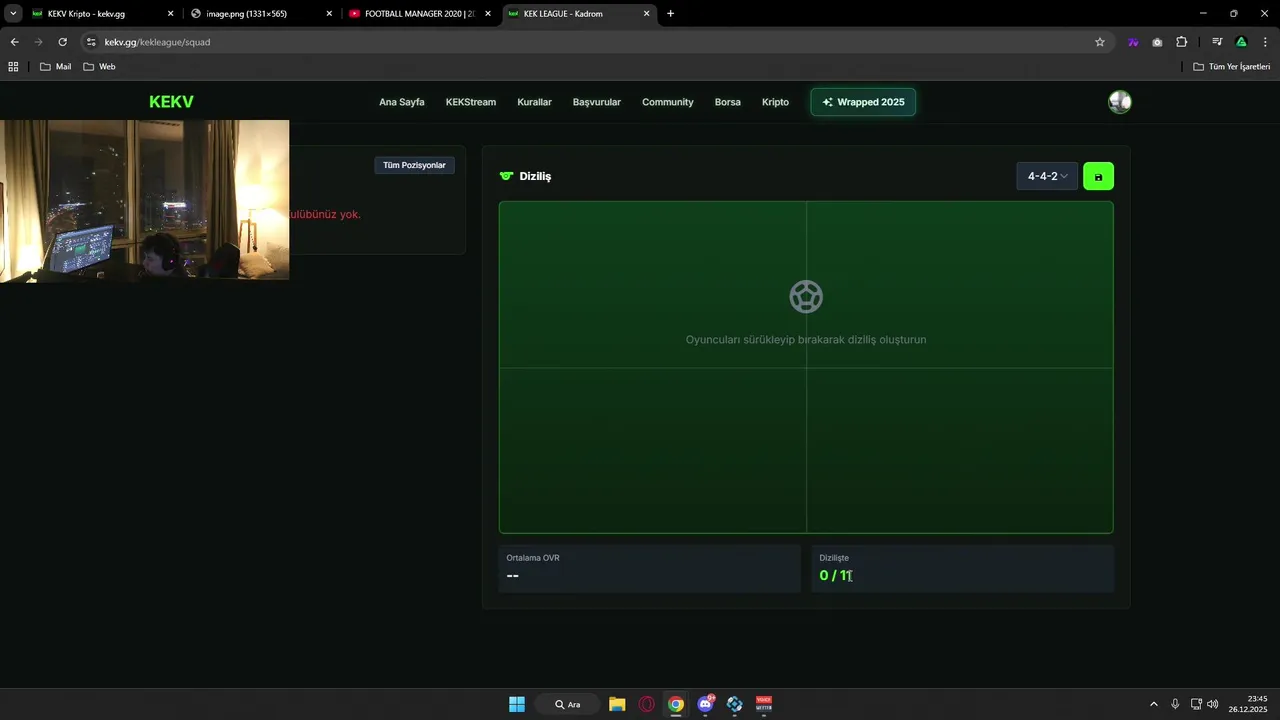Click the taskbar Ara search box
1280x720 pixels.
(568, 704)
